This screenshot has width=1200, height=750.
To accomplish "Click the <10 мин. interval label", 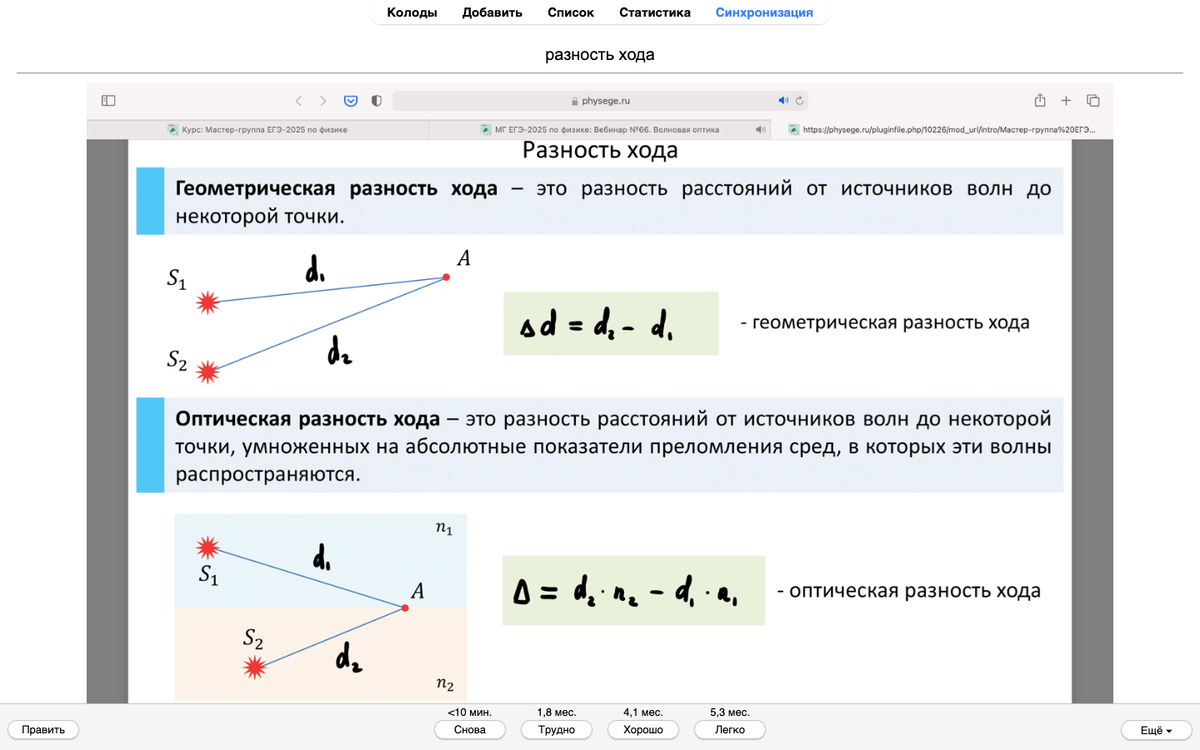I will pyautogui.click(x=469, y=712).
